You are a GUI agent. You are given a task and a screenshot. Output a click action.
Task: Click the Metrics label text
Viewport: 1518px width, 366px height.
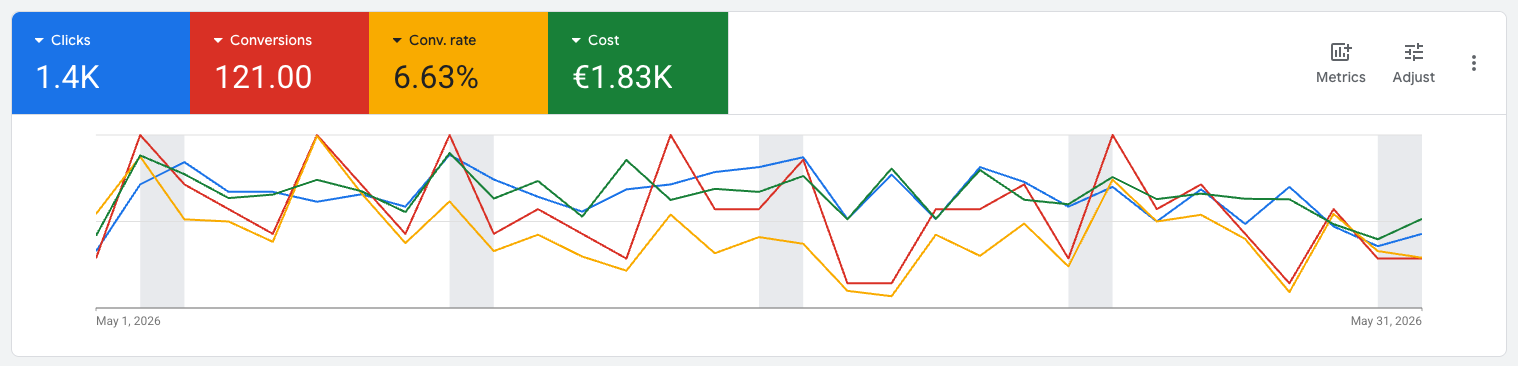(x=1341, y=77)
